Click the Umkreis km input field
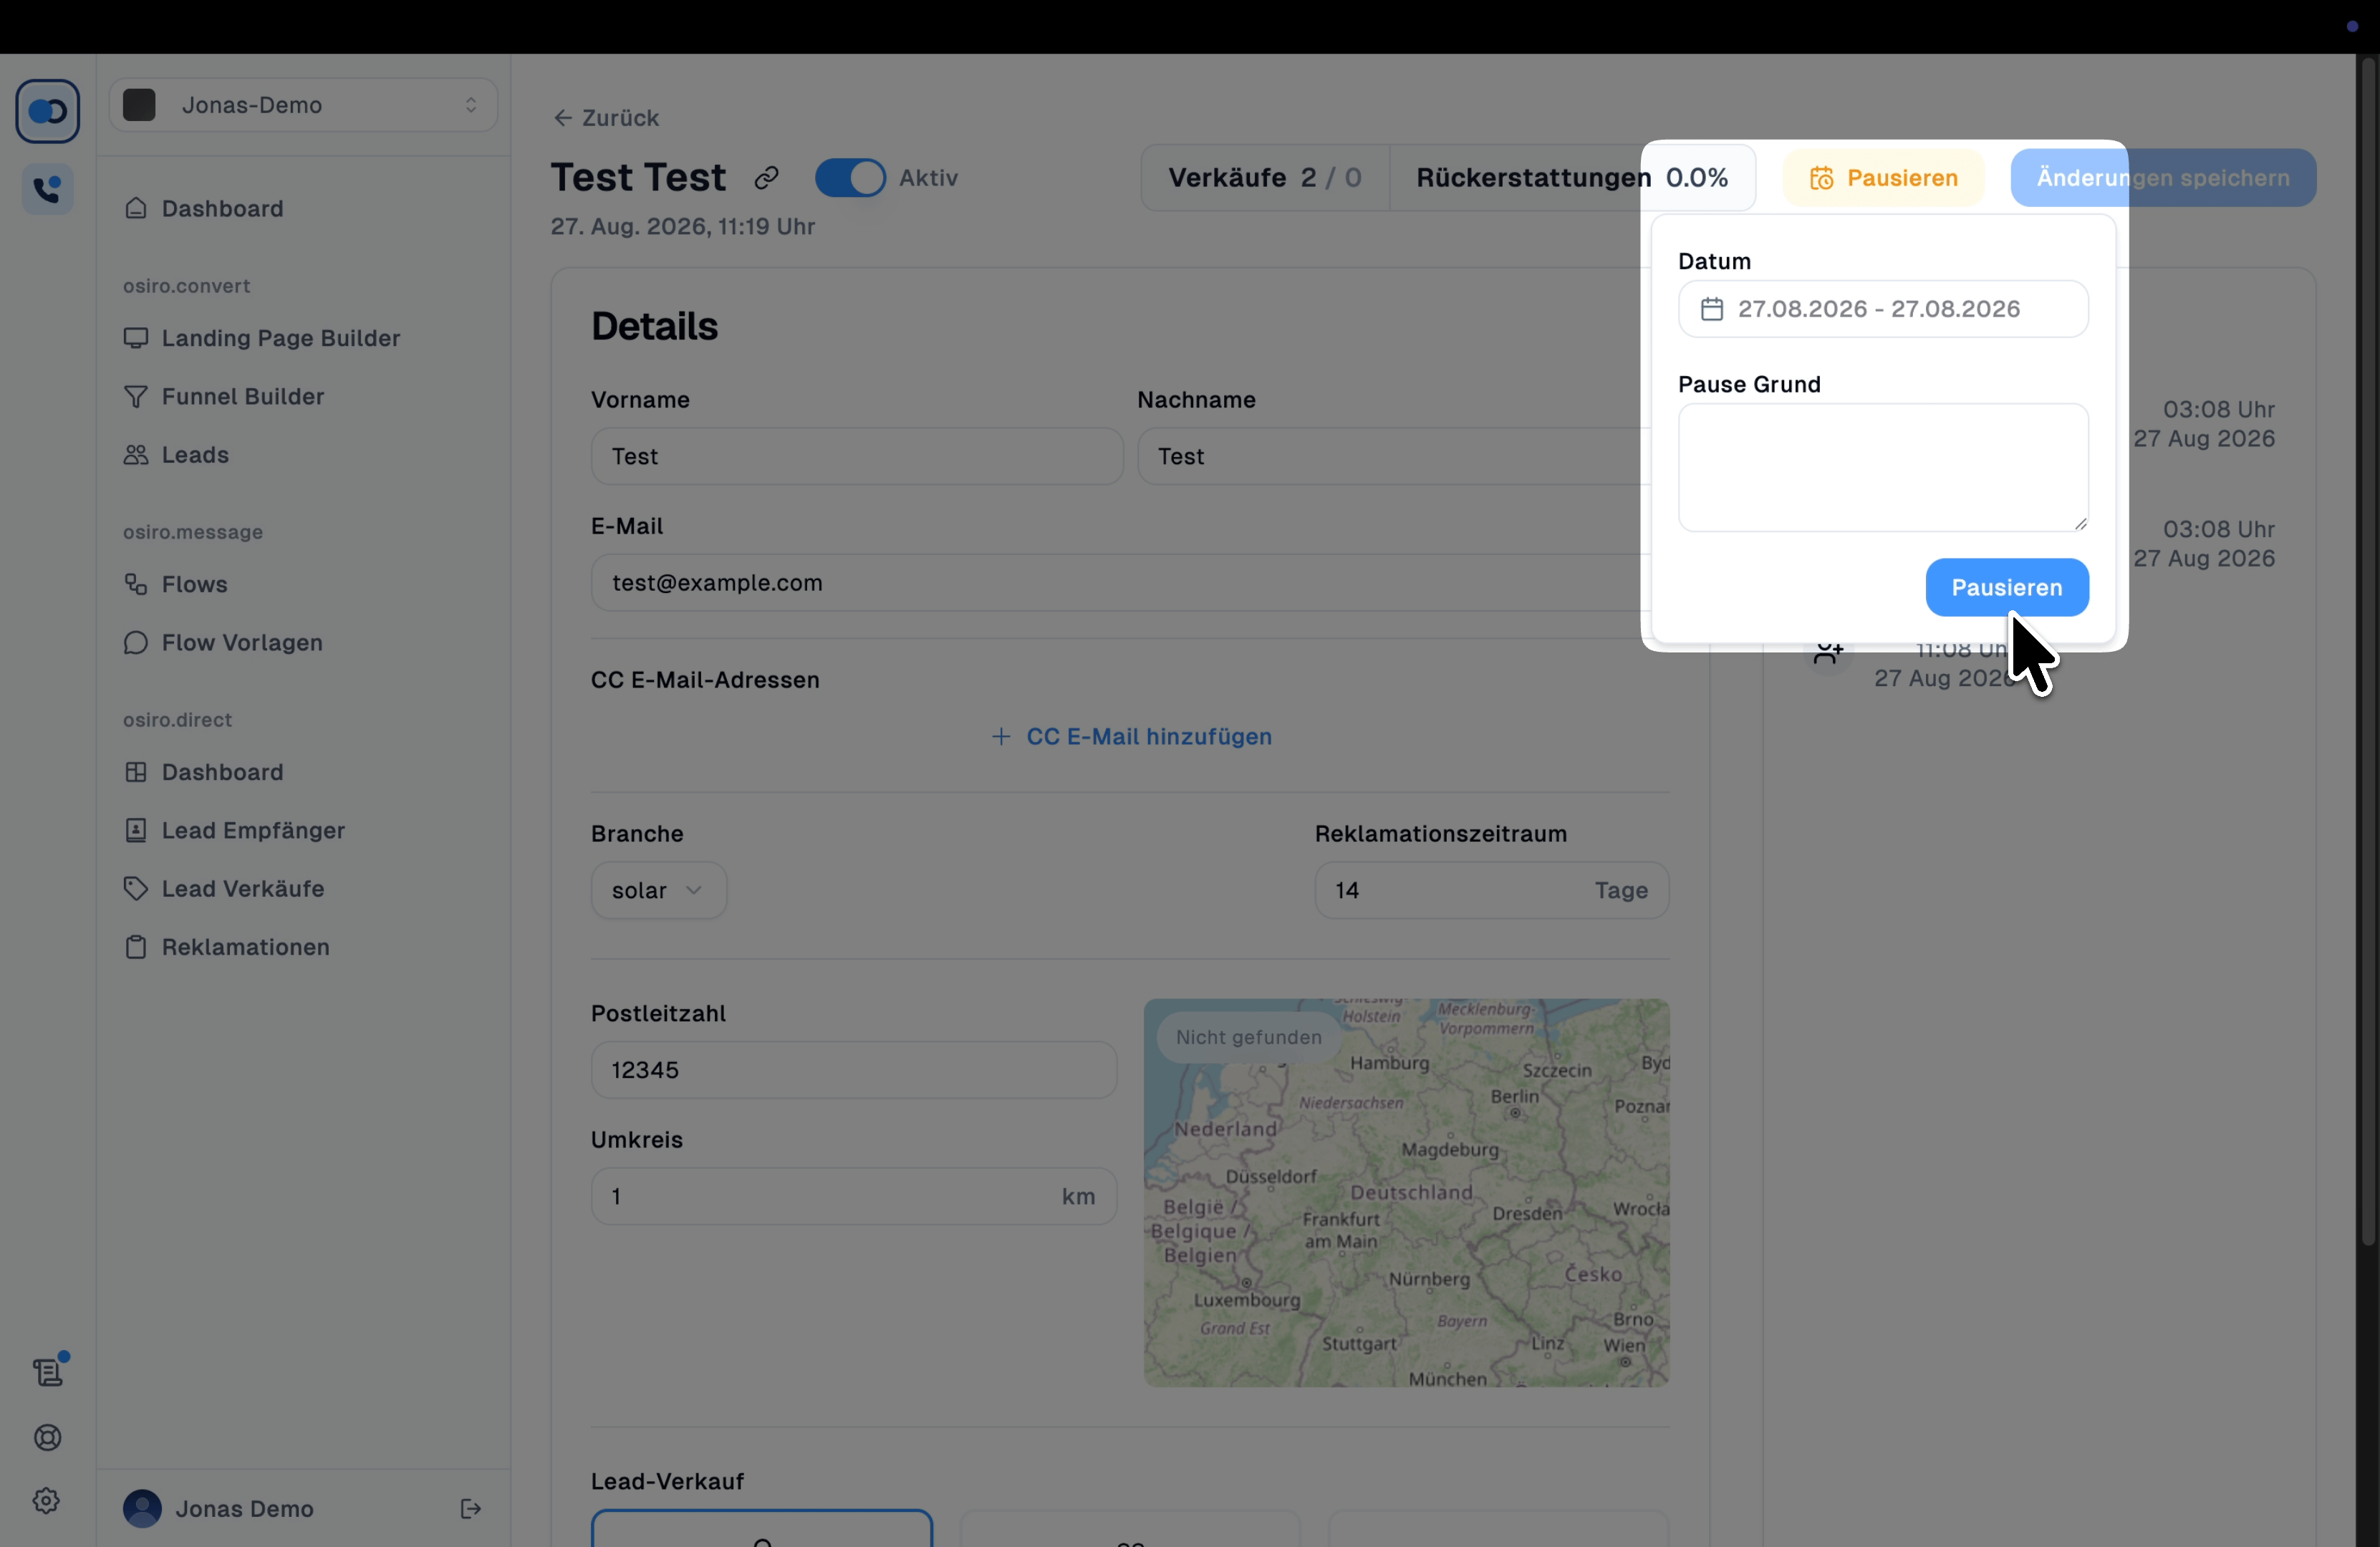The height and width of the screenshot is (1547, 2380). [853, 1196]
